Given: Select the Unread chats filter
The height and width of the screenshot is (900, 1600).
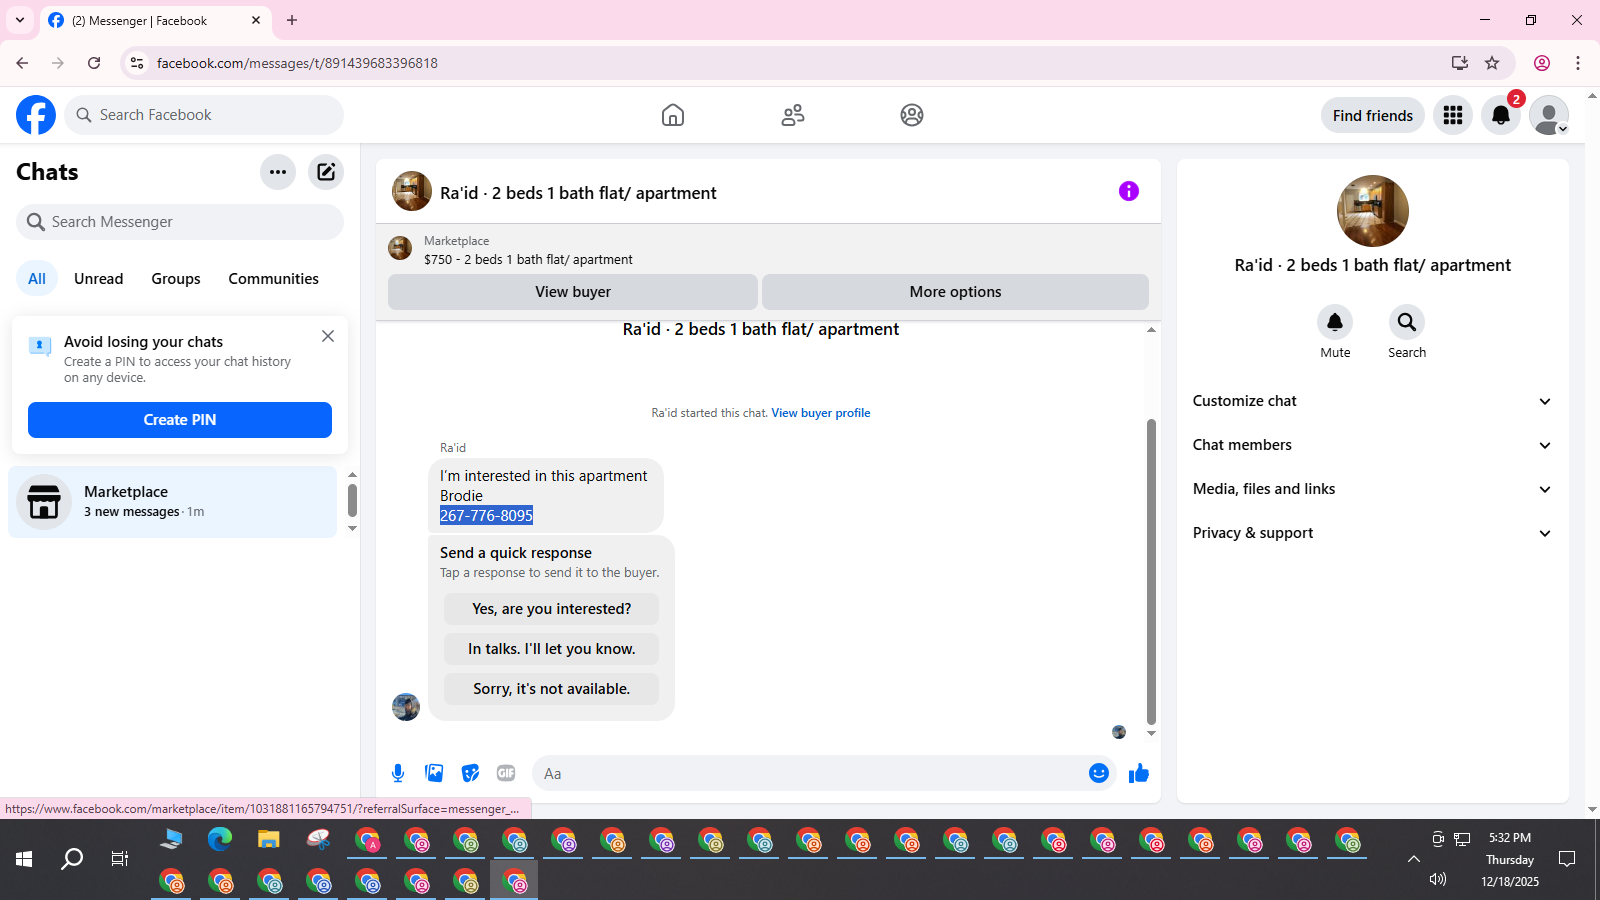Looking at the screenshot, I should click(x=99, y=279).
